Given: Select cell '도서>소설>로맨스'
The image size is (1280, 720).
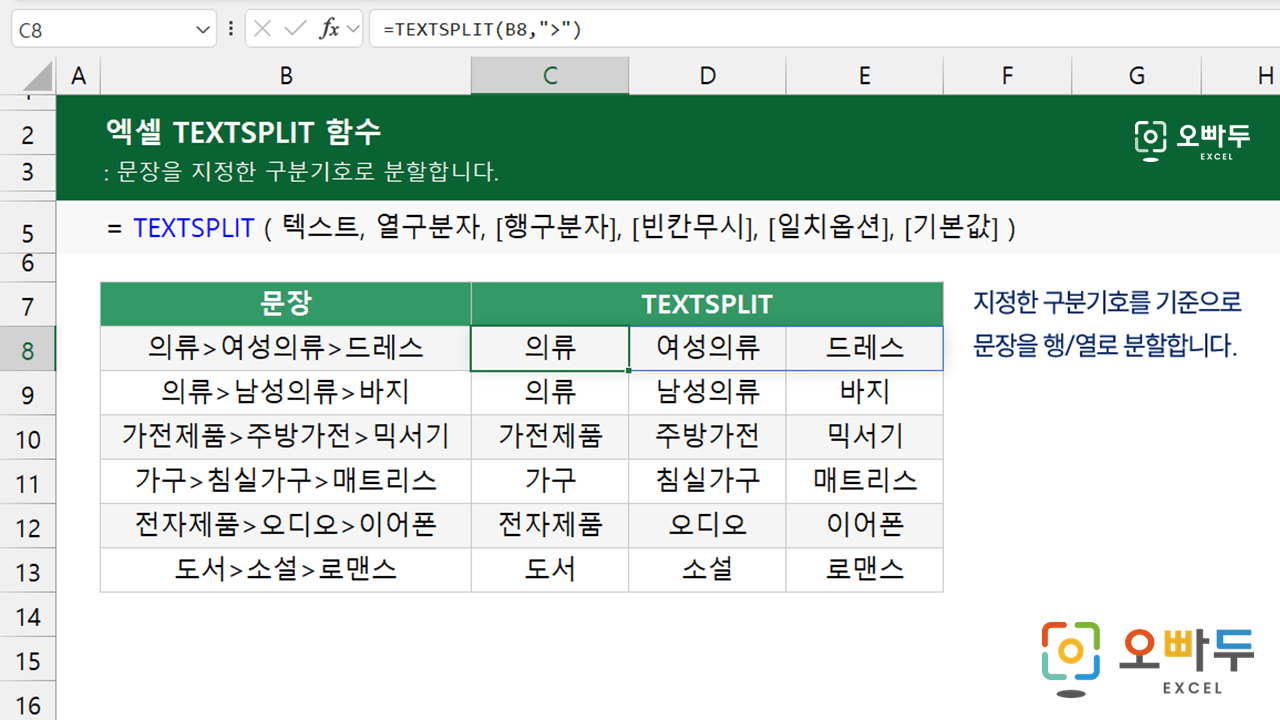Looking at the screenshot, I should [286, 569].
